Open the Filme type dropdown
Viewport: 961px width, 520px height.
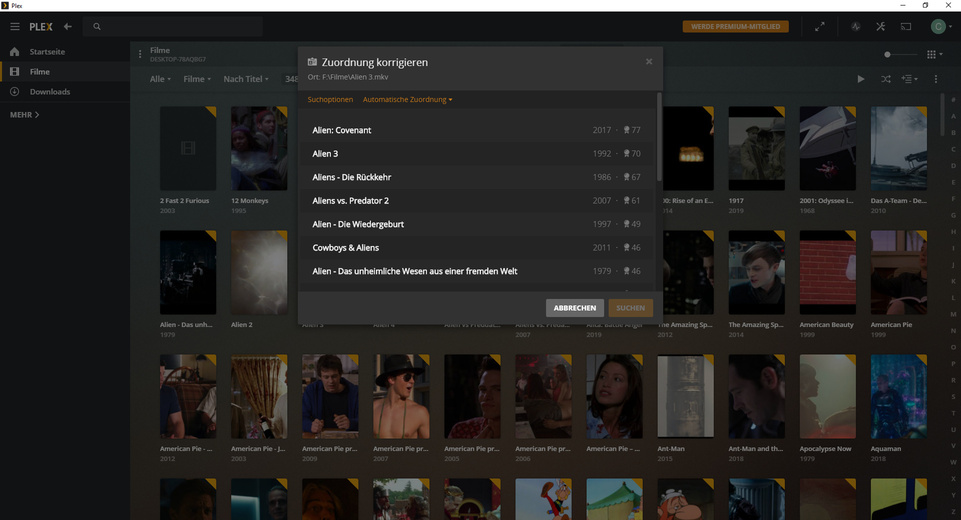tap(197, 79)
